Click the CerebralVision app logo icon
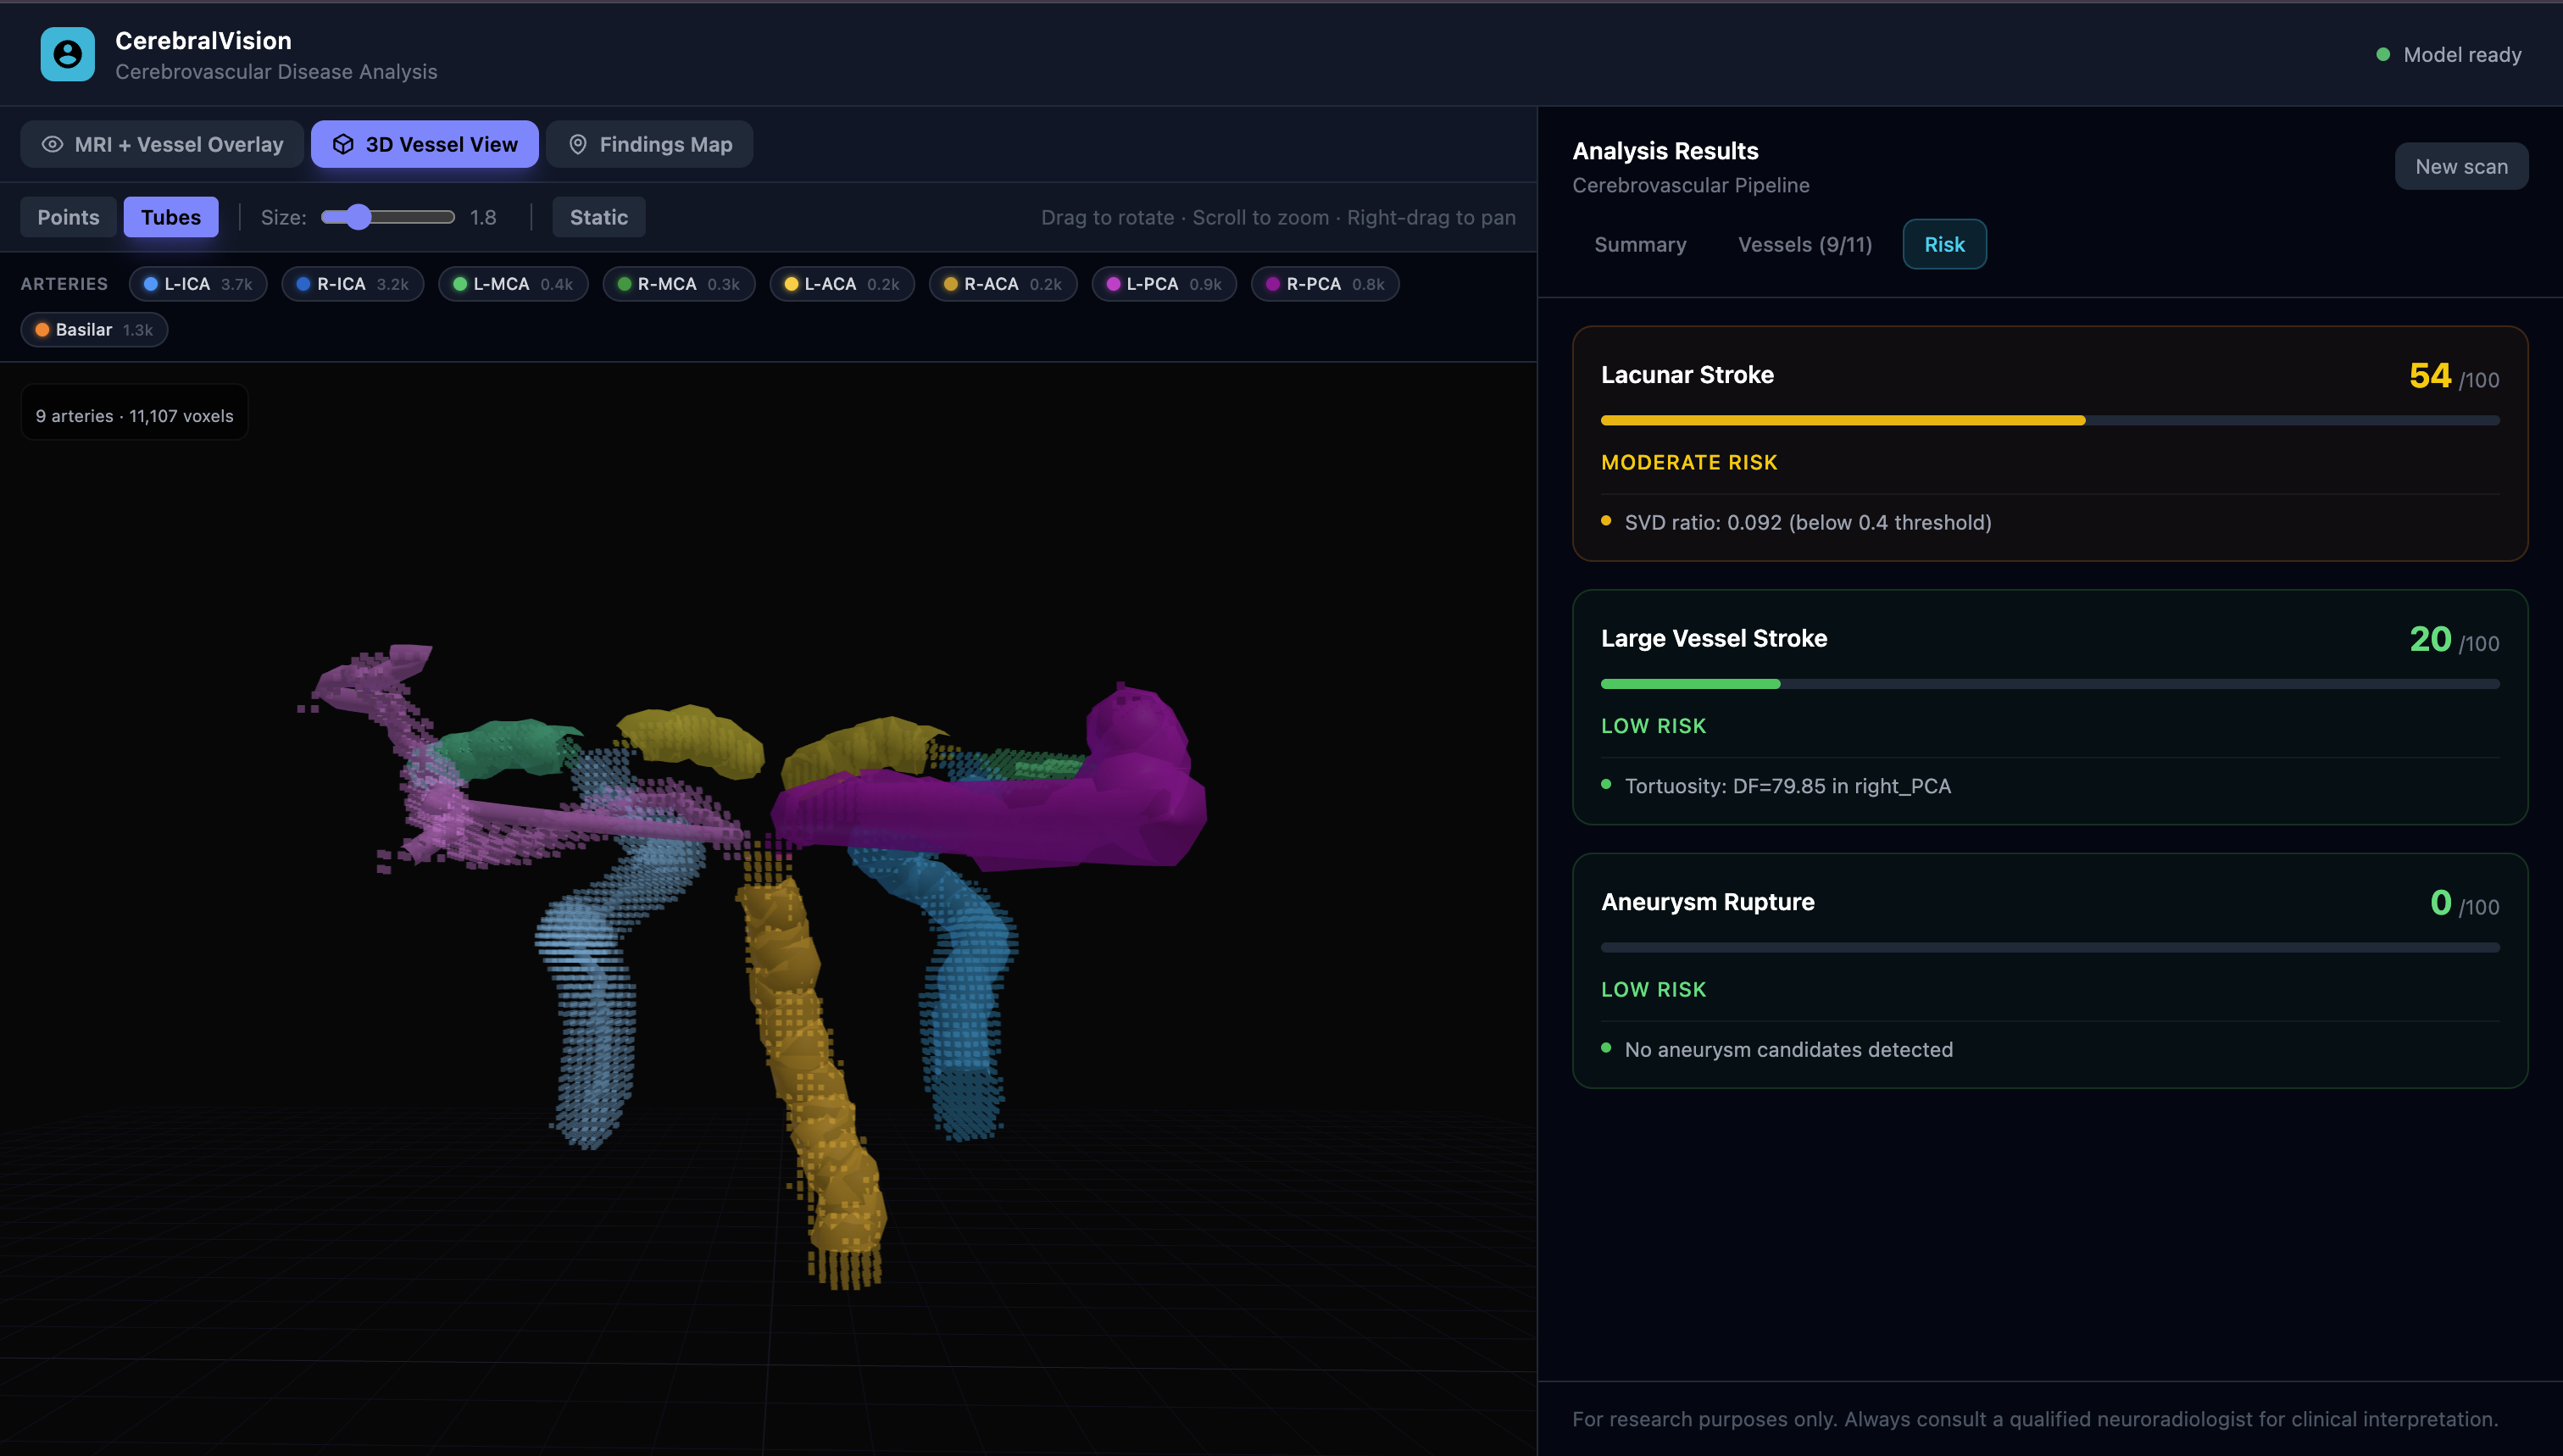Viewport: 2563px width, 1456px height. [67, 54]
